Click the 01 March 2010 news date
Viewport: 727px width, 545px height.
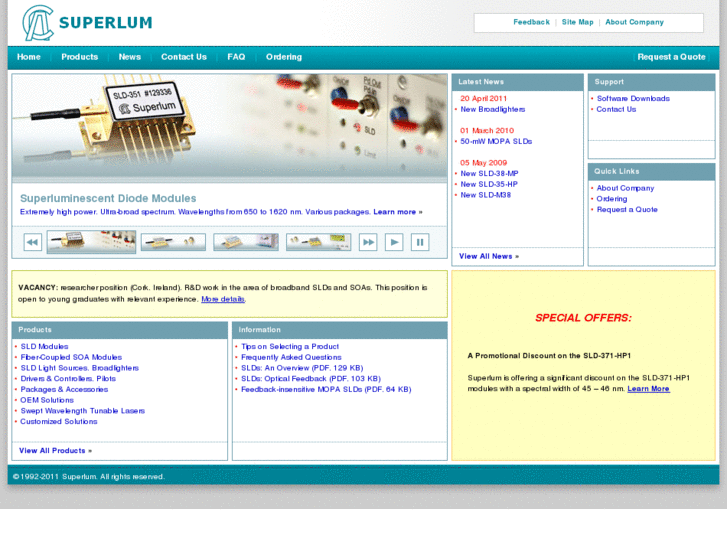(x=487, y=131)
